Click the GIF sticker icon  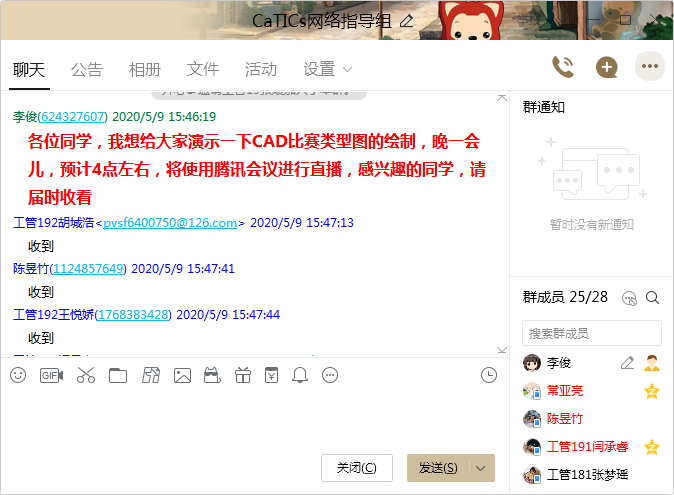(x=51, y=375)
